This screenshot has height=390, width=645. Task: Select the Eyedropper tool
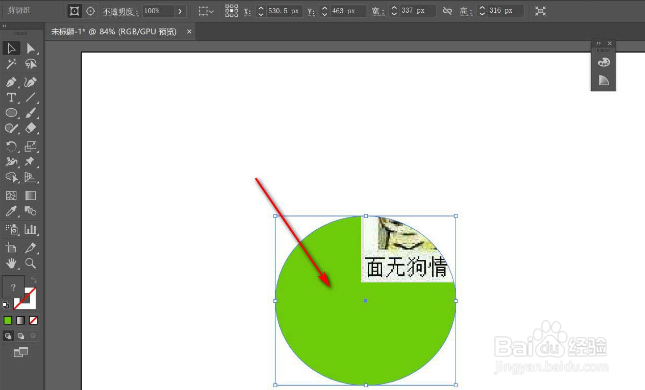(x=11, y=211)
